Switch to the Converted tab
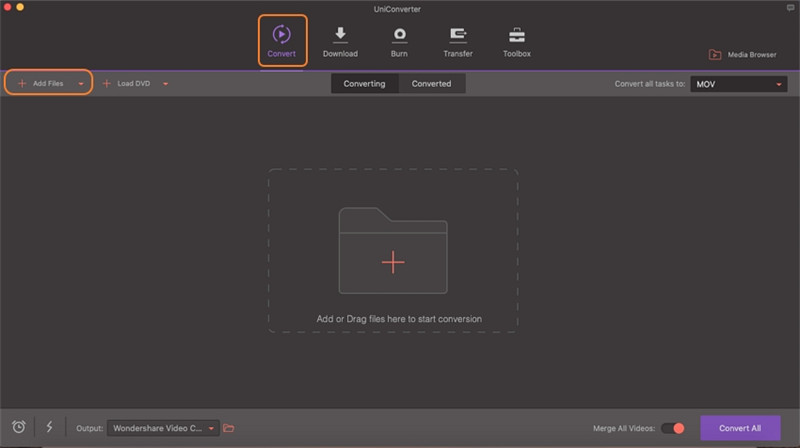The image size is (800, 448). point(432,84)
